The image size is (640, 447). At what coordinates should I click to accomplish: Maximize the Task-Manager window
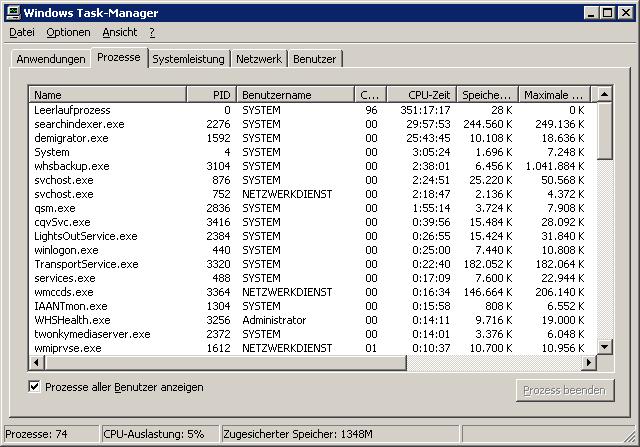(607, 13)
